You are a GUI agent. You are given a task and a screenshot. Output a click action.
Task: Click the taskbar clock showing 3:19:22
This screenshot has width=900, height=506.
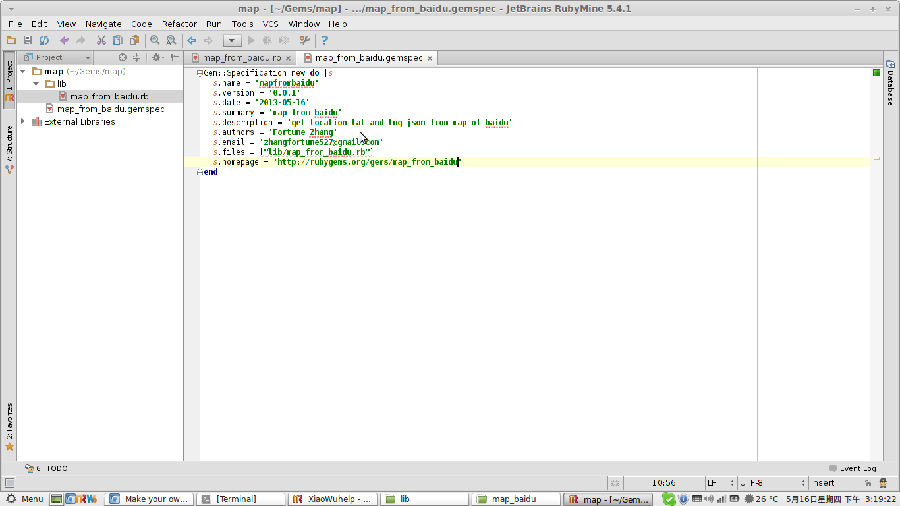coord(841,499)
